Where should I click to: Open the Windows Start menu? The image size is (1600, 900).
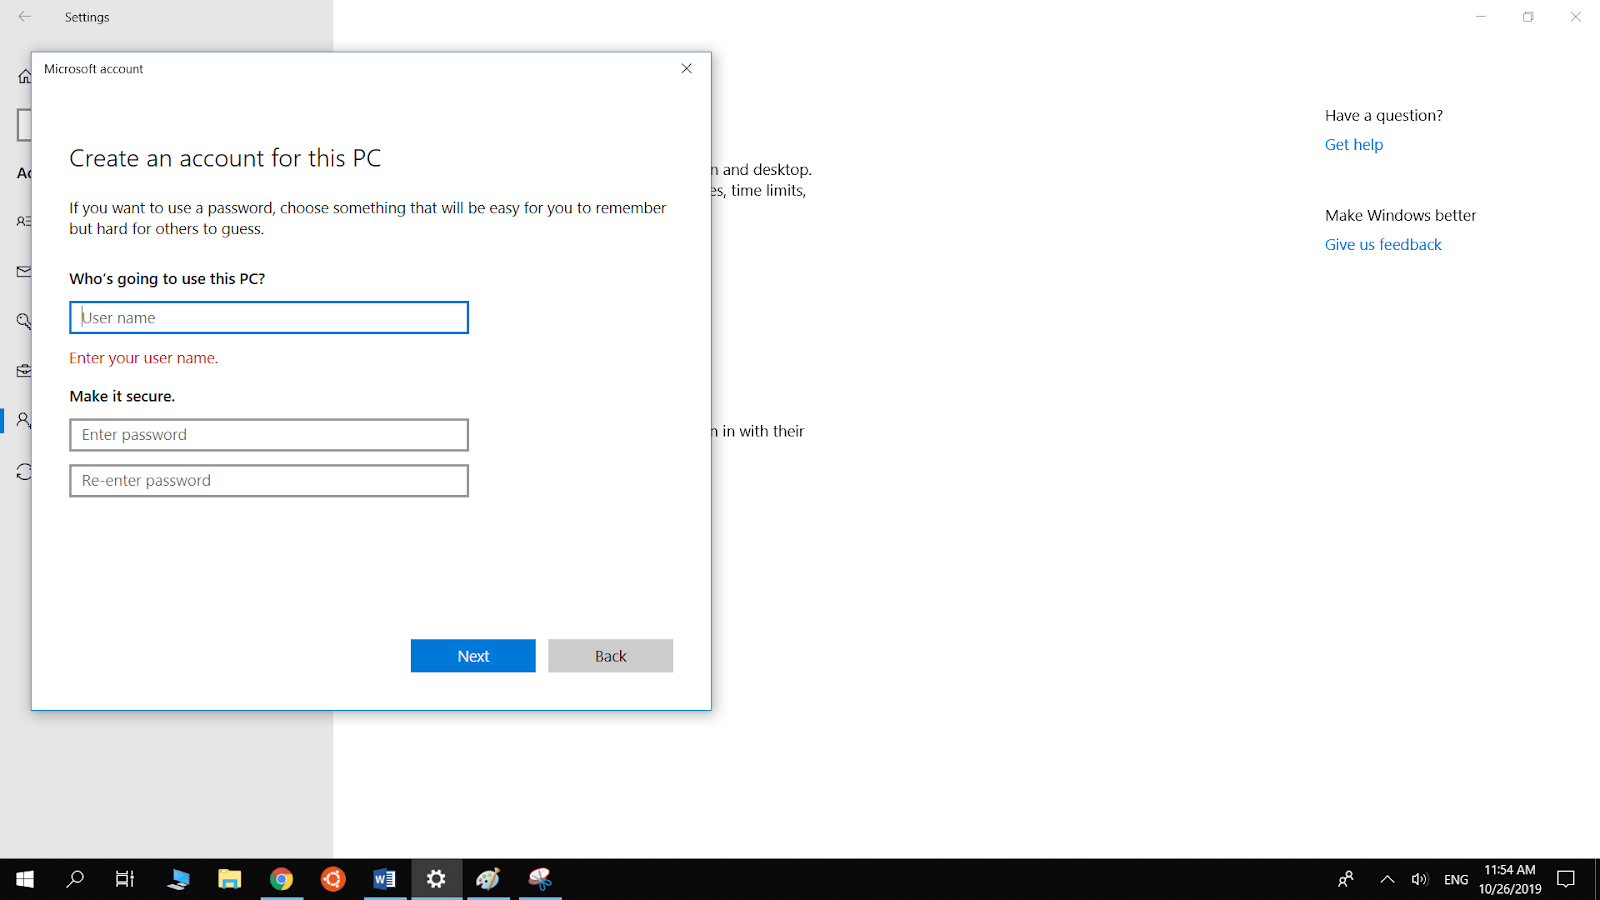[x=25, y=879]
